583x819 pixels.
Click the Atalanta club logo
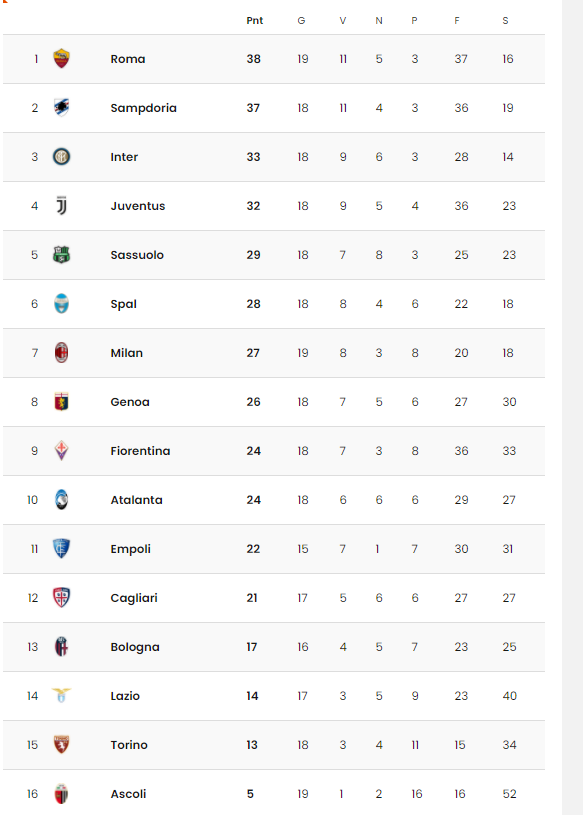(x=61, y=500)
